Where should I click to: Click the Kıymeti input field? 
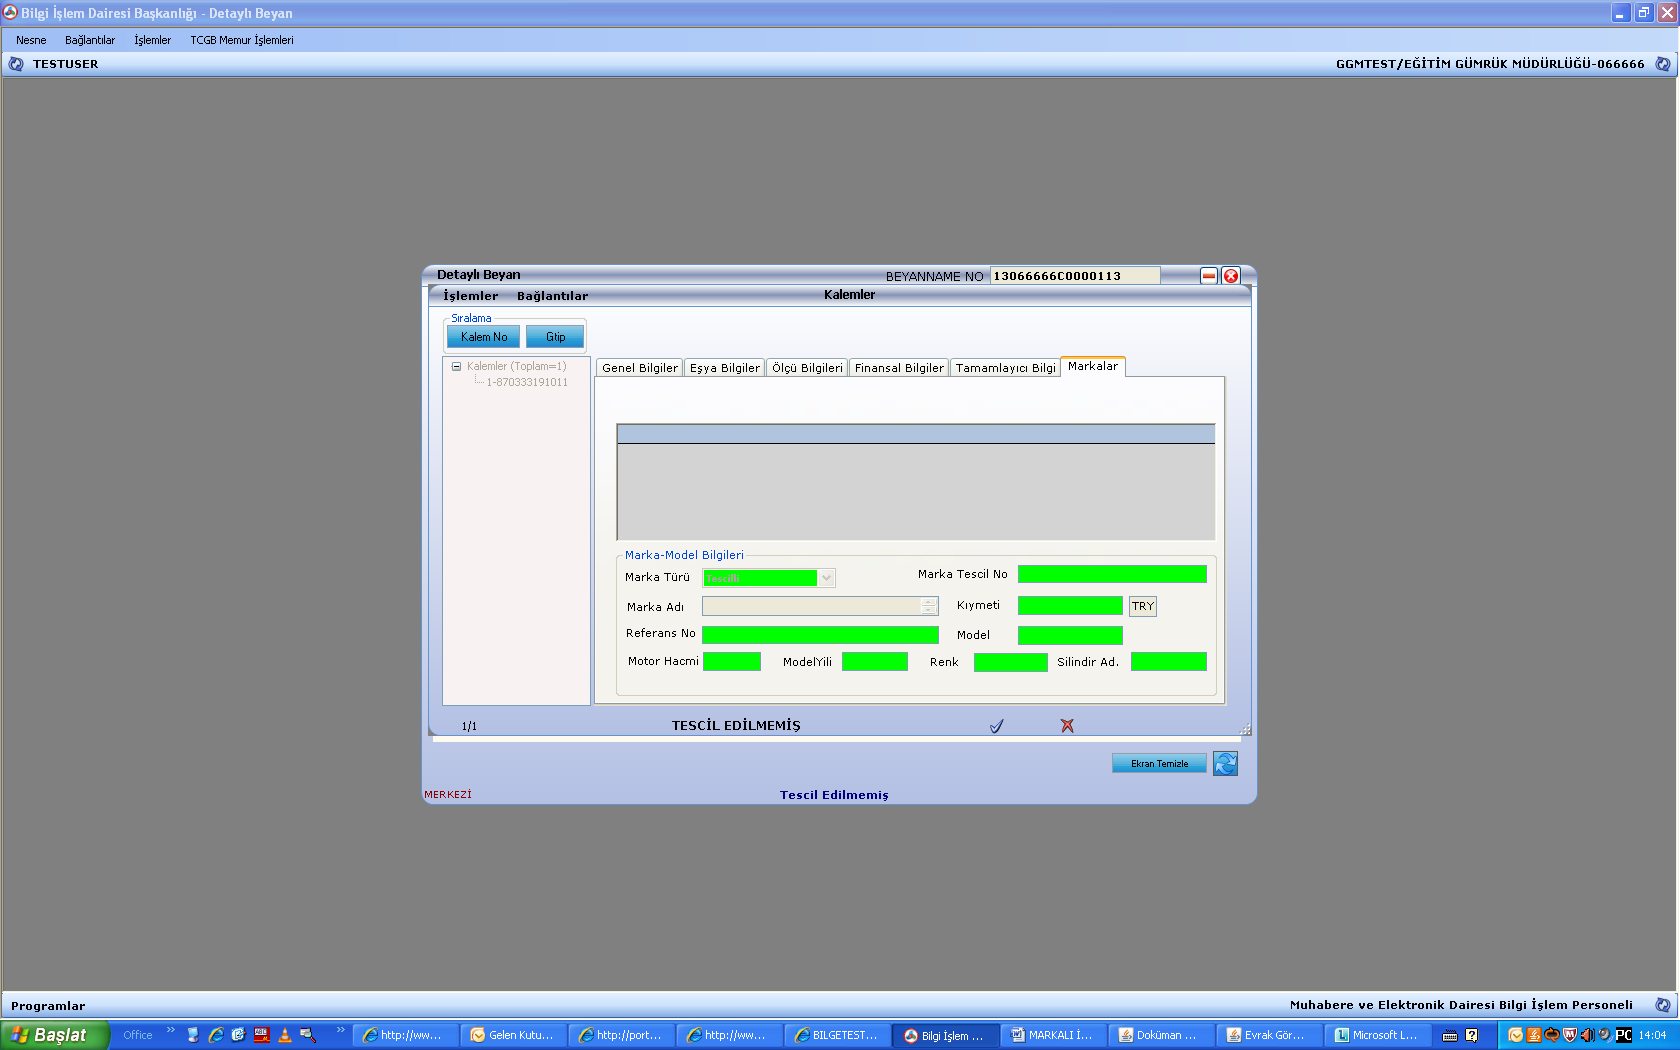pos(1070,606)
